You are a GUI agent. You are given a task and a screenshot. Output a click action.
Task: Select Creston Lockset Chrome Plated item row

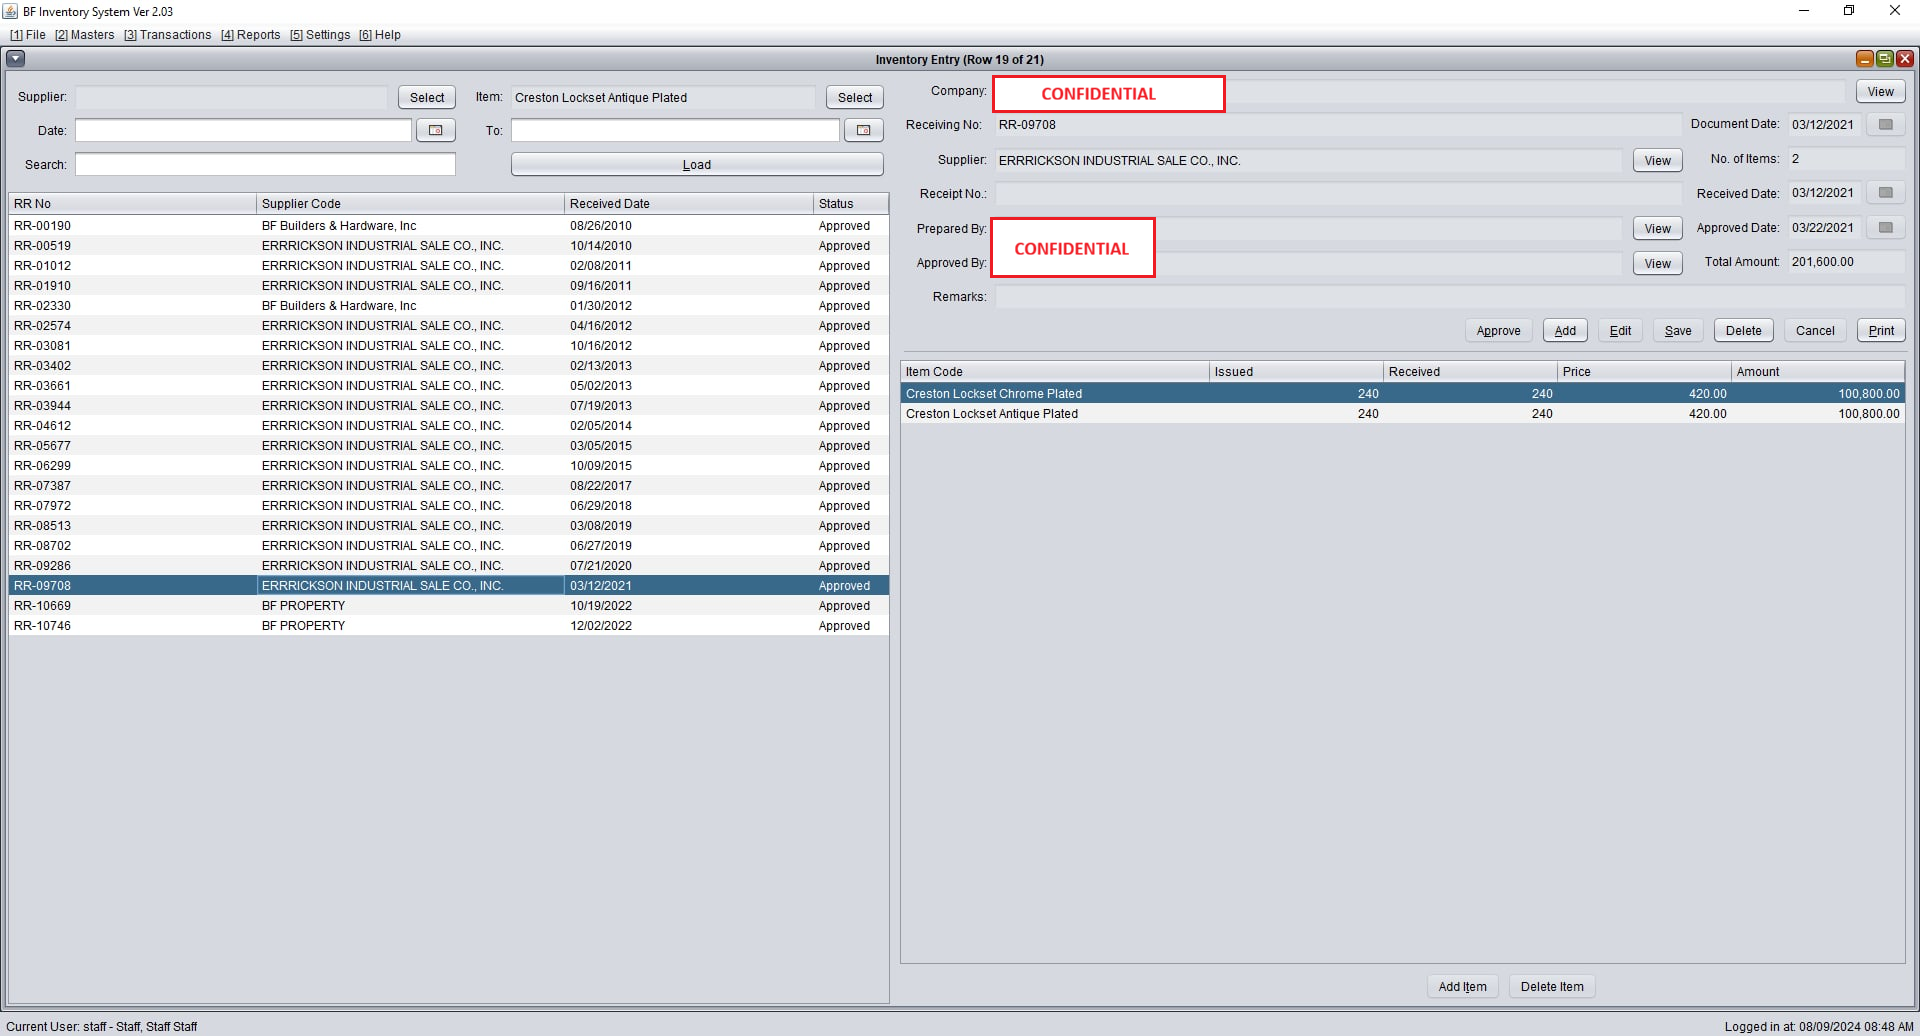coord(1403,394)
